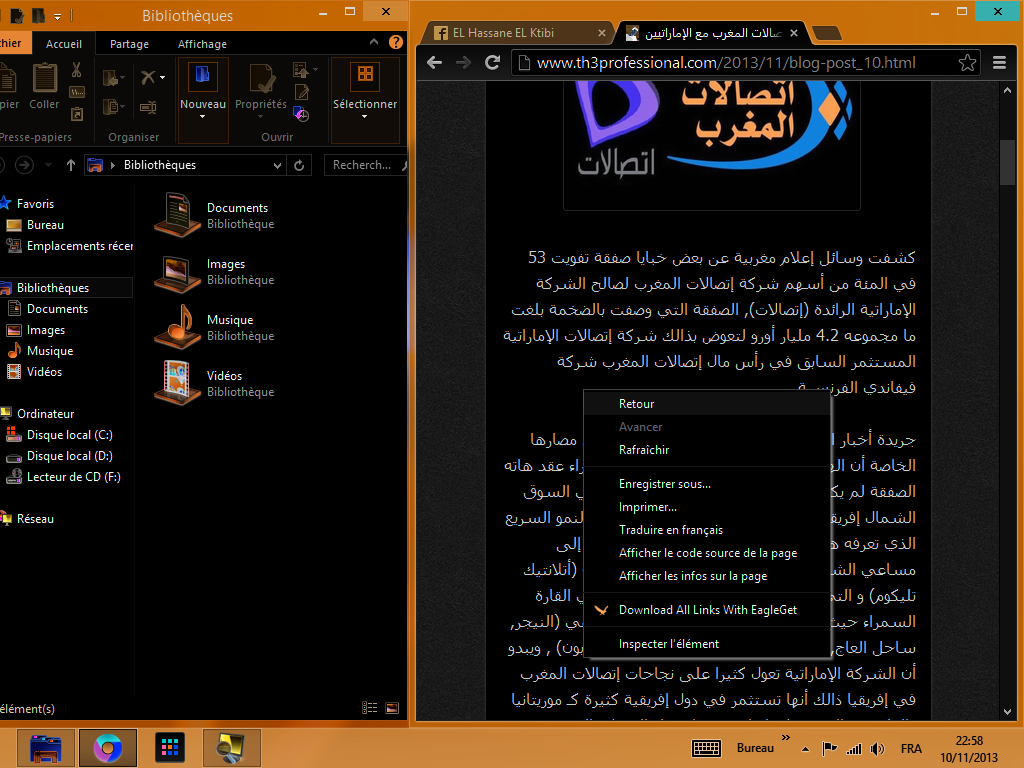Viewport: 1024px width, 768px height.
Task: Open the Chrome hamburger menu
Action: tap(999, 63)
